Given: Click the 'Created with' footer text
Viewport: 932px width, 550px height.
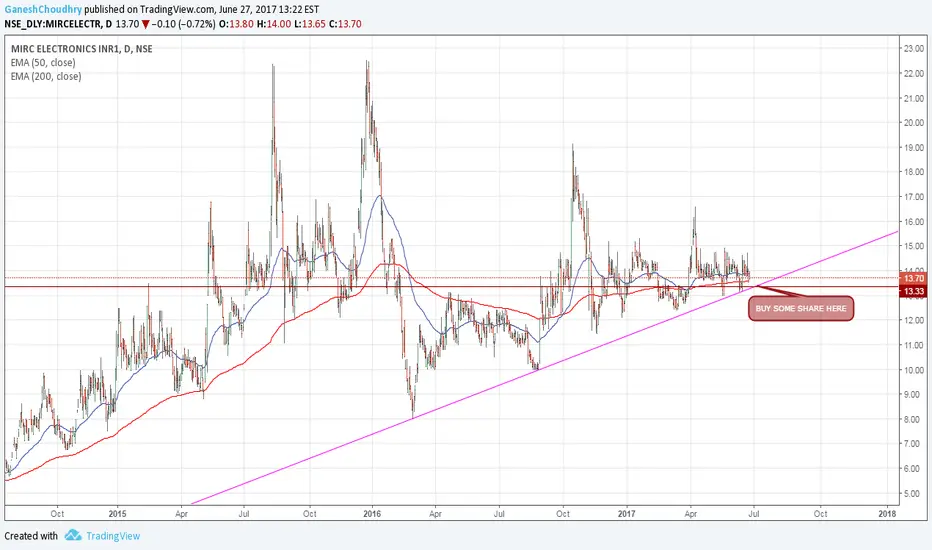Looking at the screenshot, I should pos(31,536).
